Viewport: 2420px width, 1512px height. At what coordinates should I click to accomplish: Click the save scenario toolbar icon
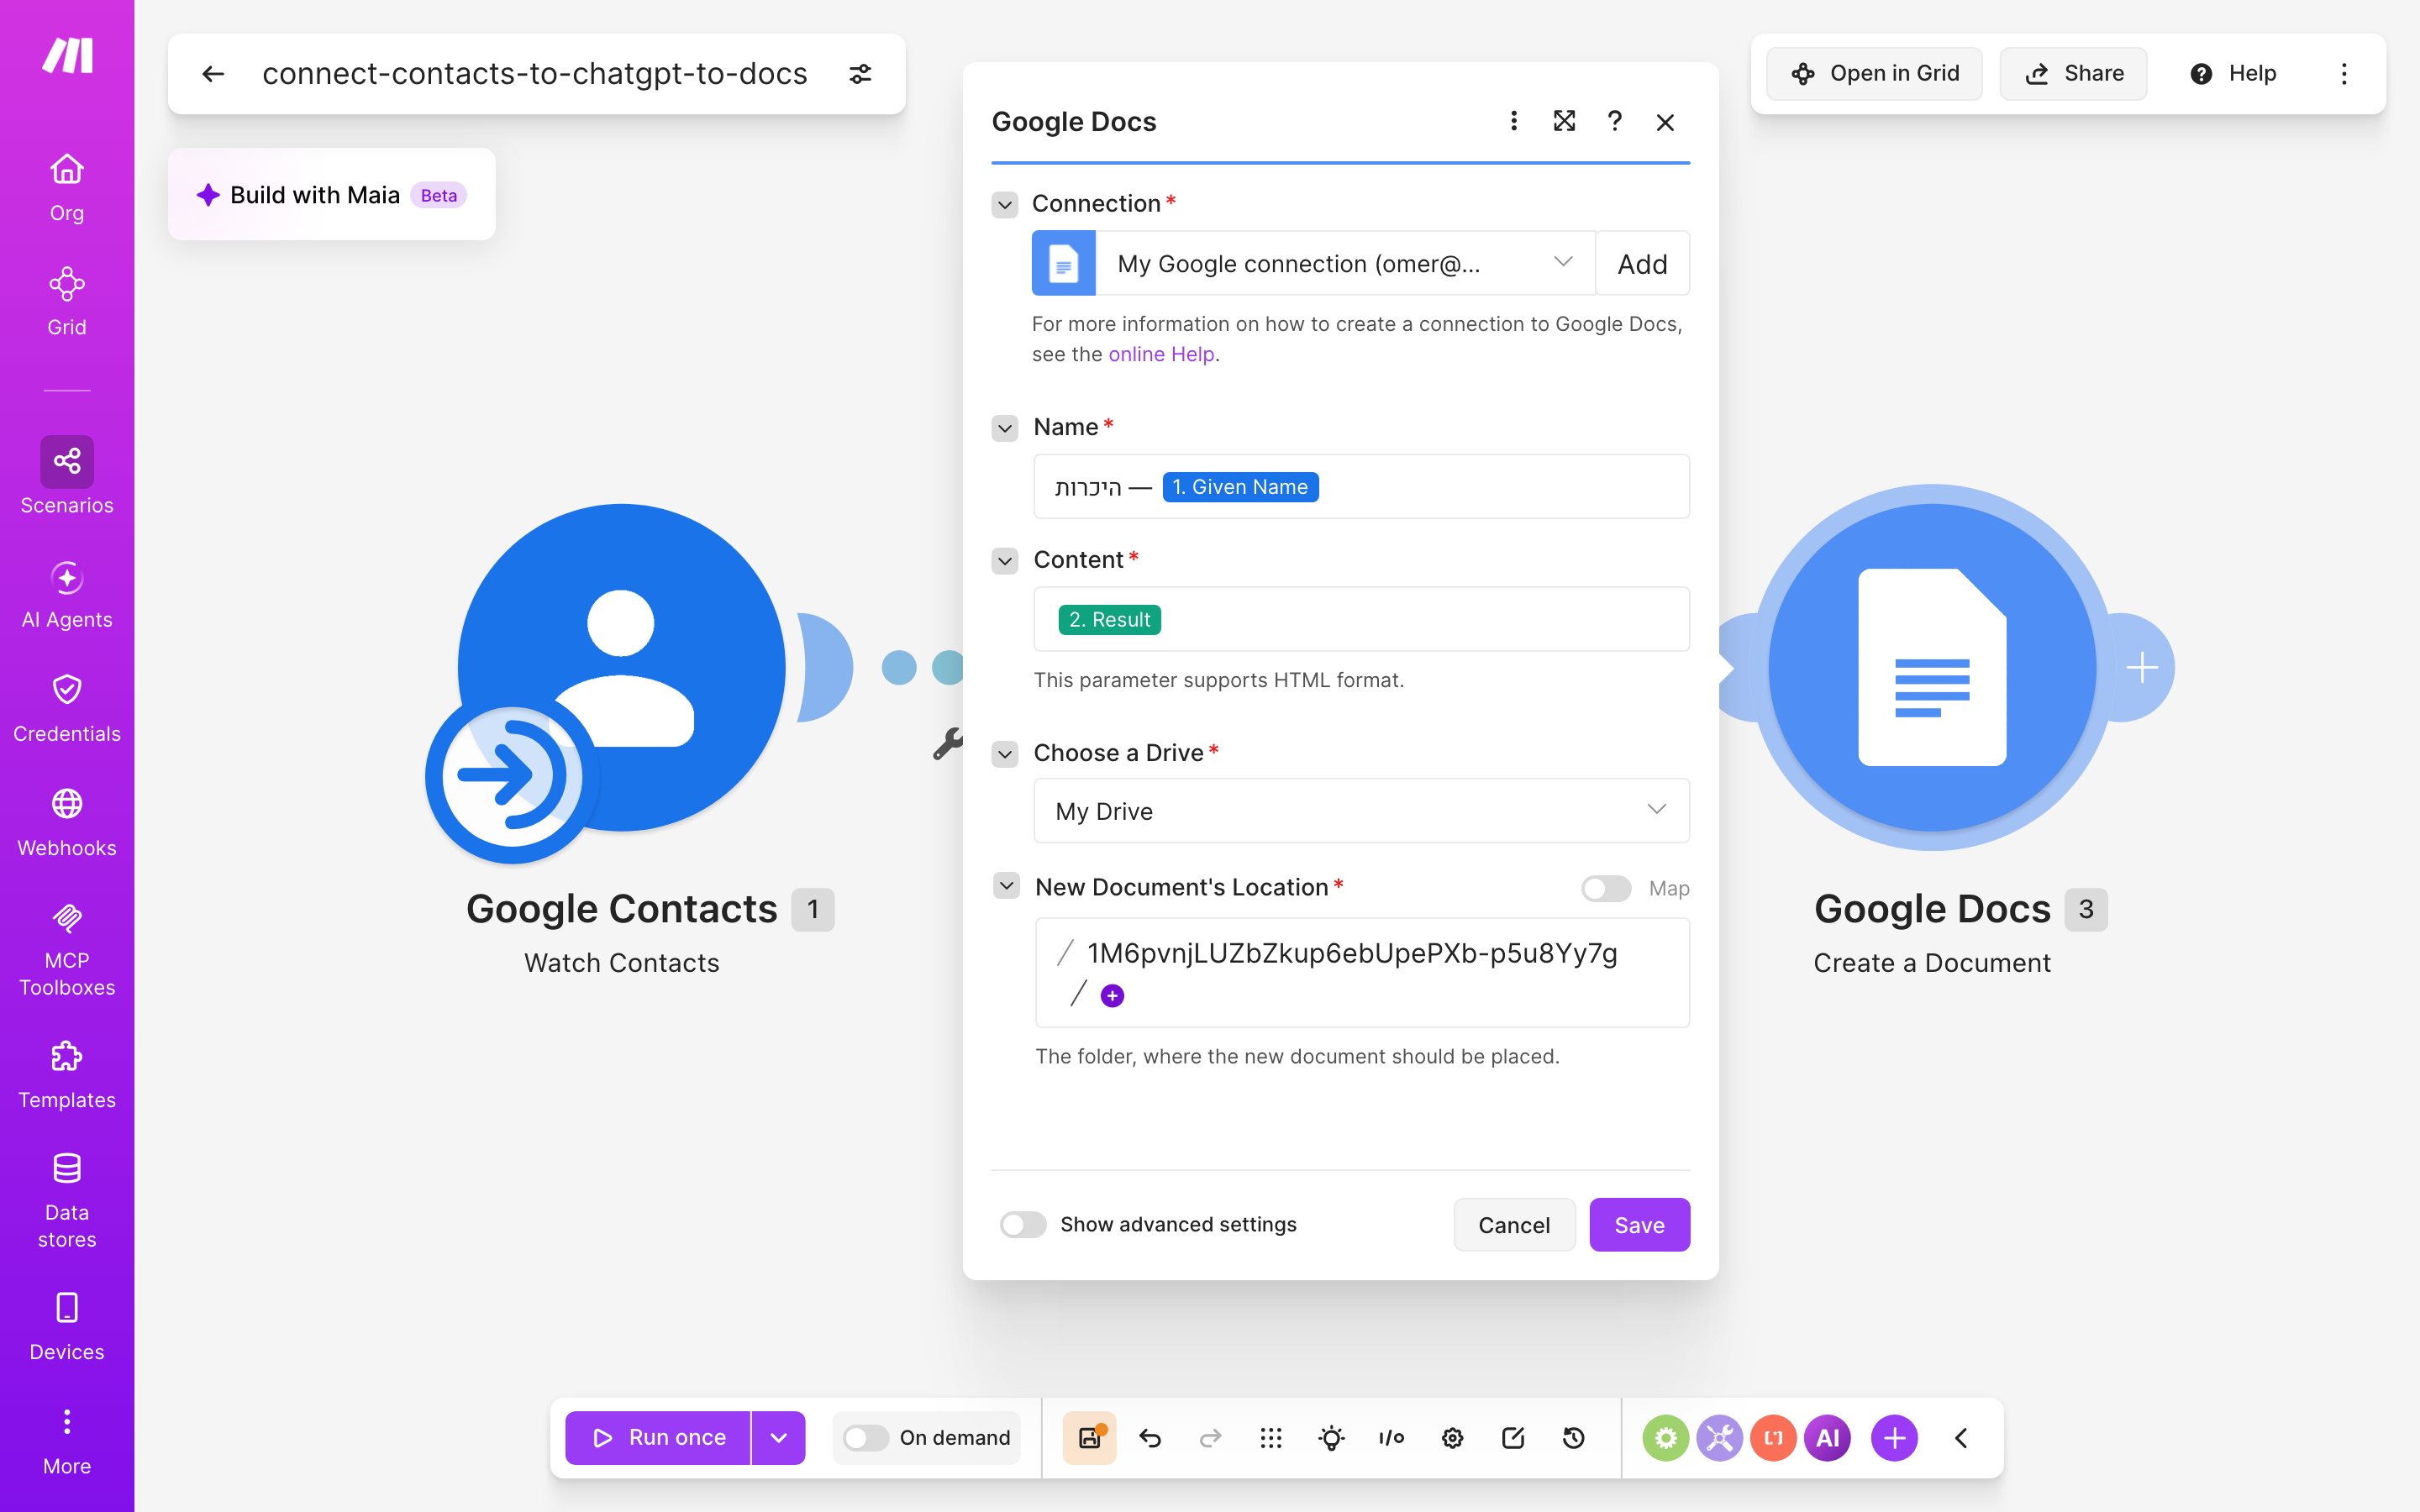tap(1089, 1438)
